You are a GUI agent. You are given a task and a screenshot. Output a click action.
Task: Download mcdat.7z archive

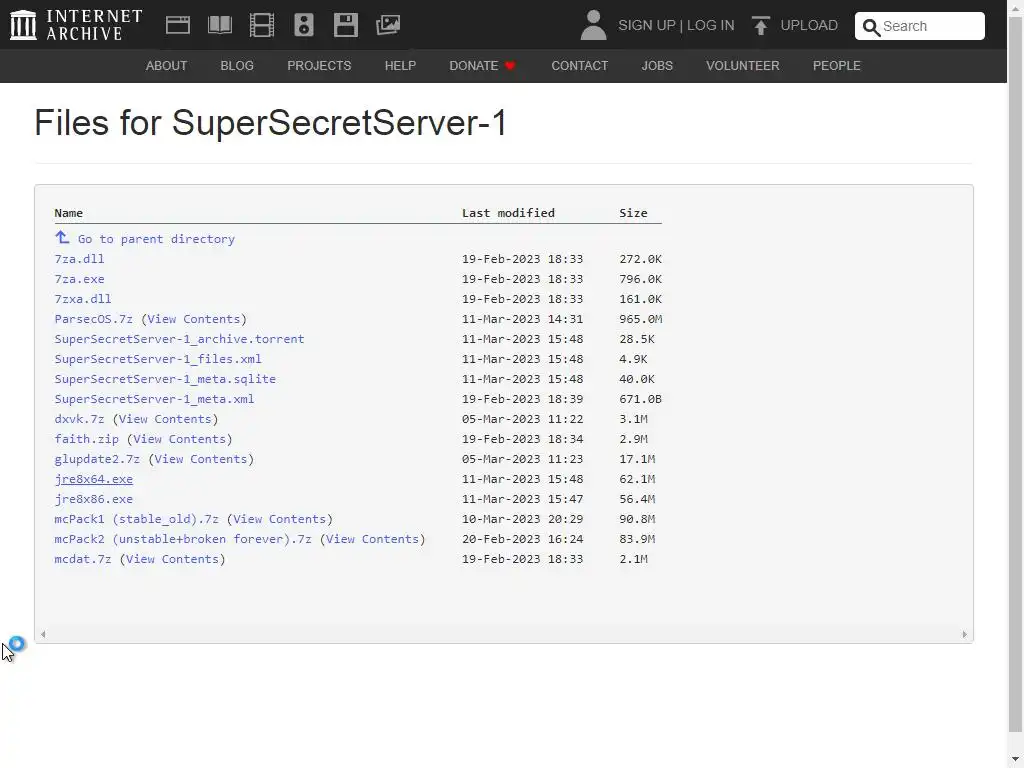pos(83,560)
